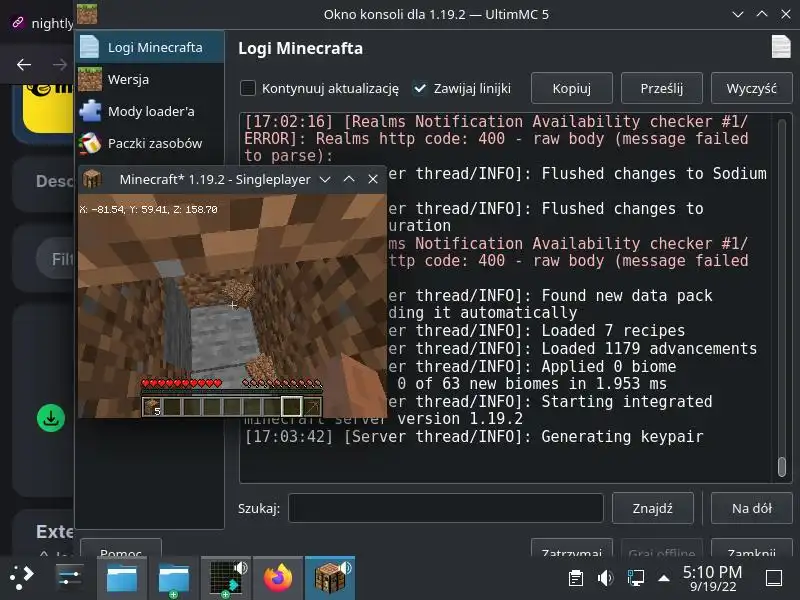The width and height of the screenshot is (800, 600).
Task: Select the highlighted empty hotbar slot
Action: point(291,407)
